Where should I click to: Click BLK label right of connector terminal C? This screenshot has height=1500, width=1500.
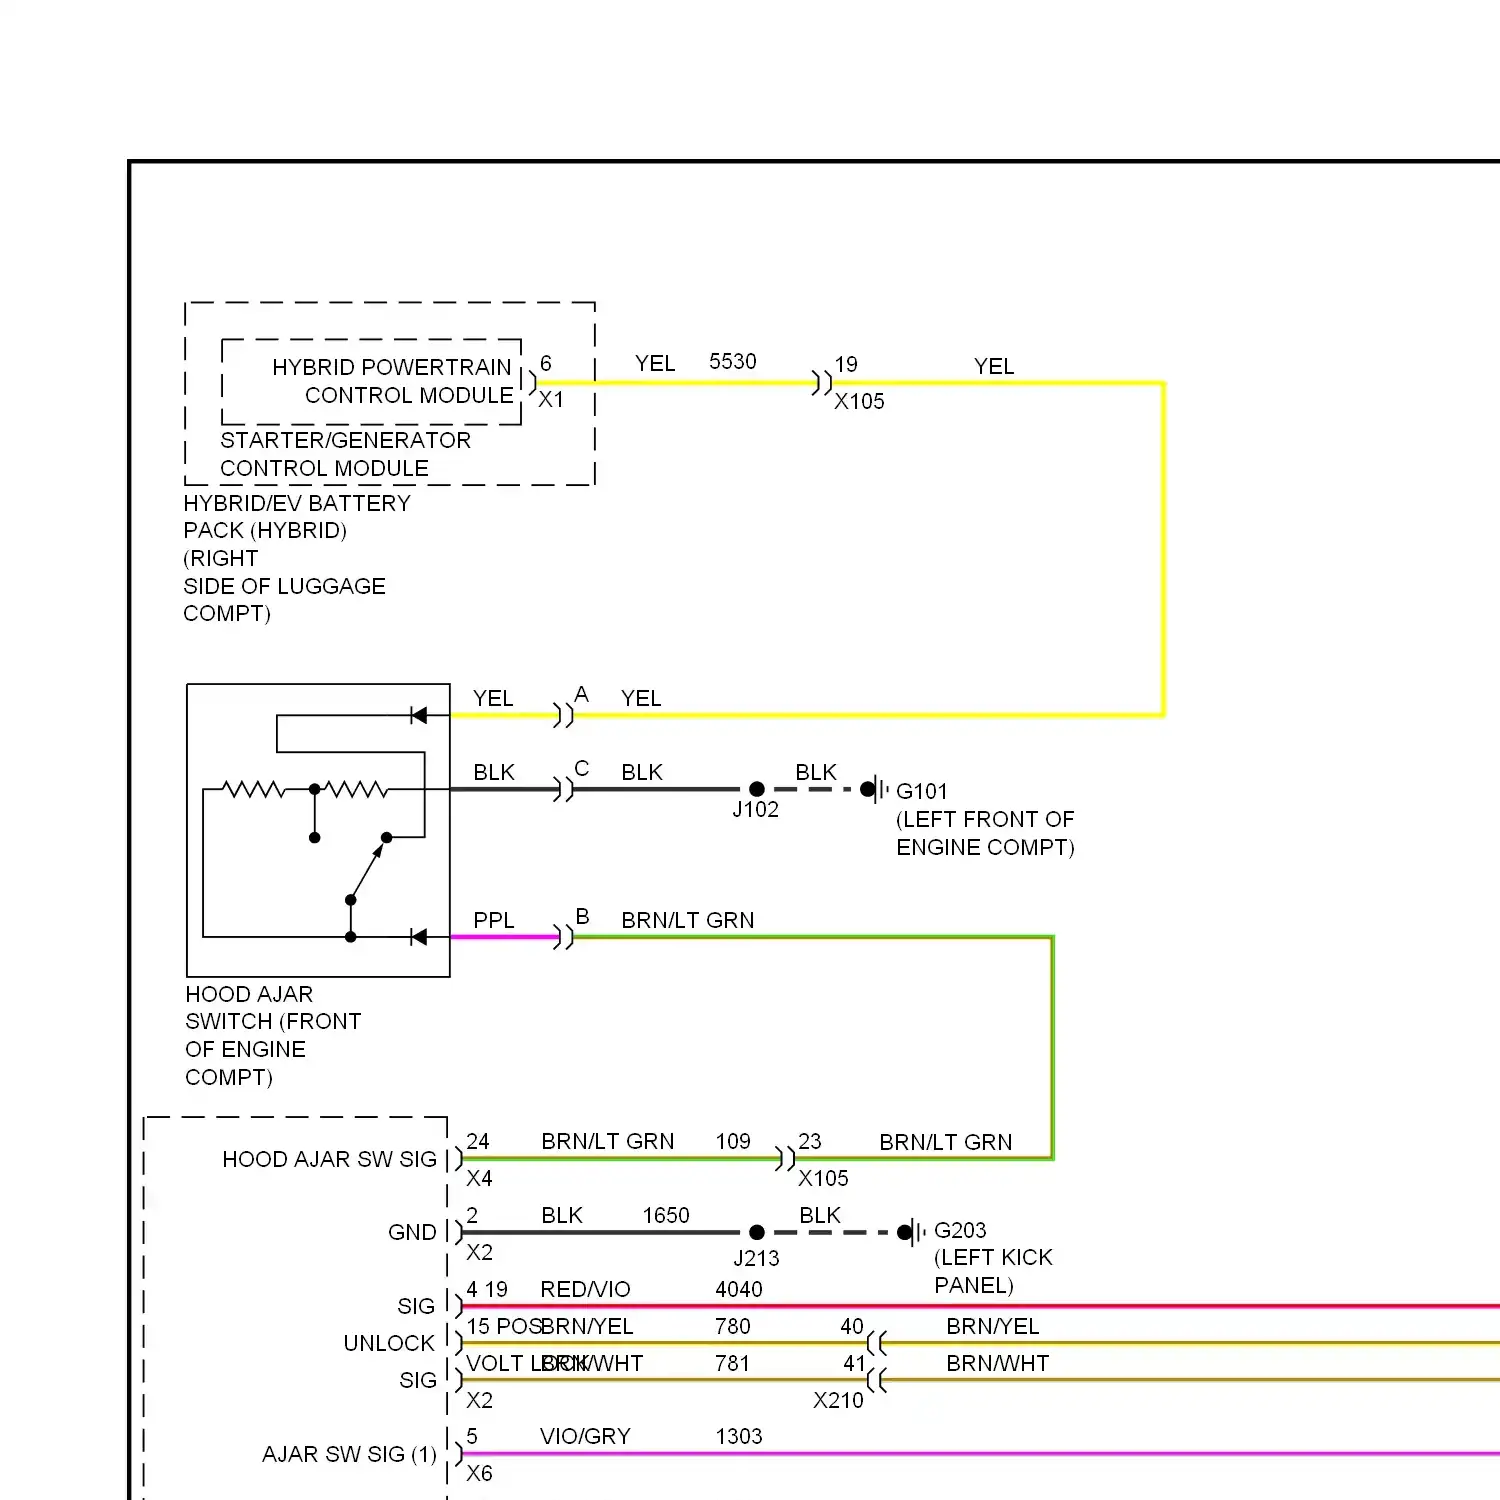pyautogui.click(x=642, y=772)
